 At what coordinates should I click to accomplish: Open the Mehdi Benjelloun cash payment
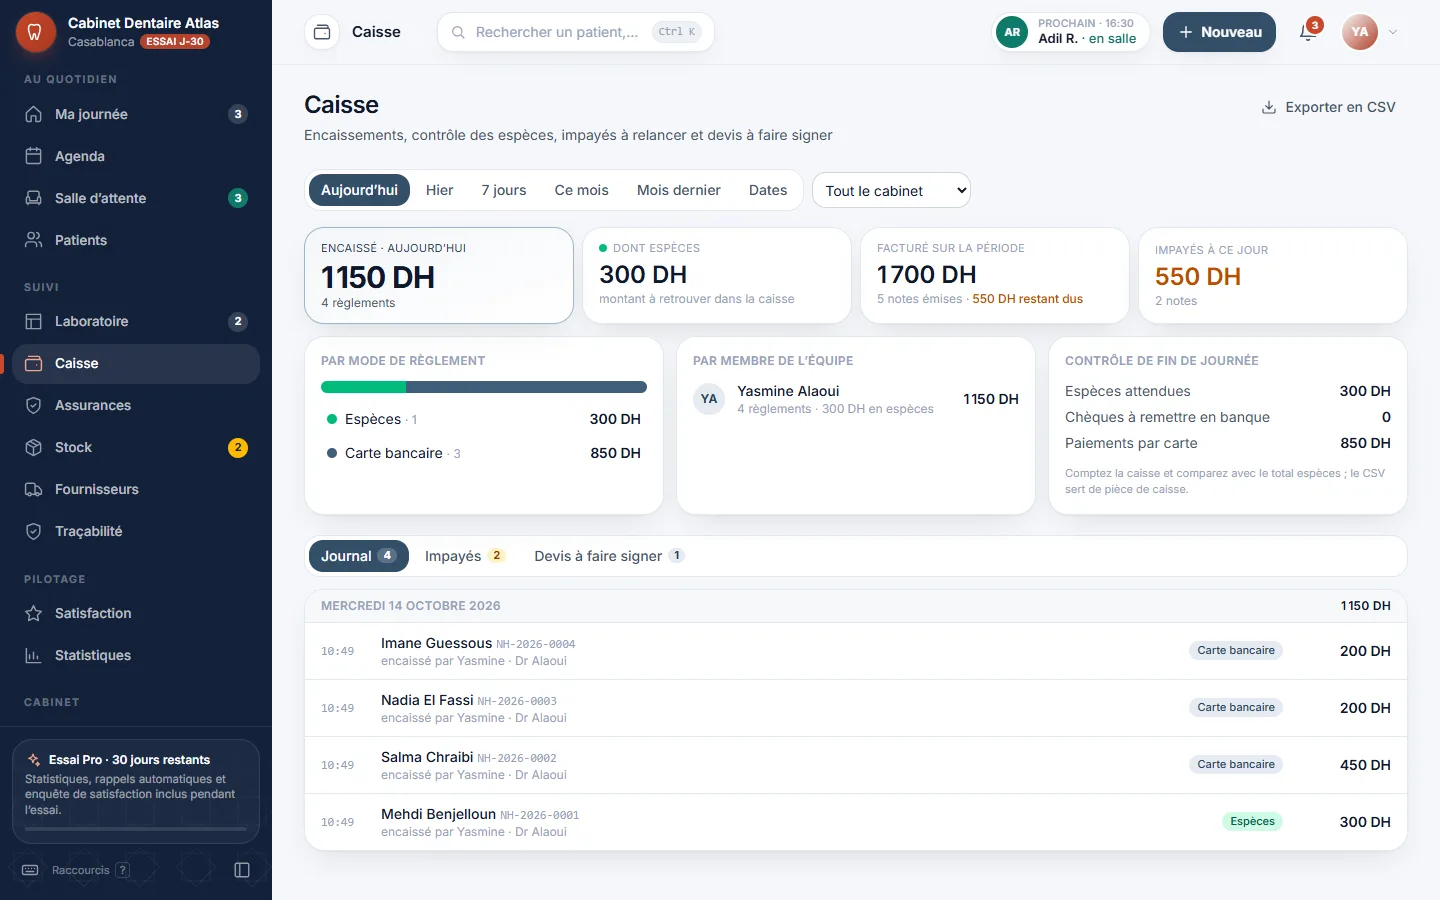coord(856,822)
